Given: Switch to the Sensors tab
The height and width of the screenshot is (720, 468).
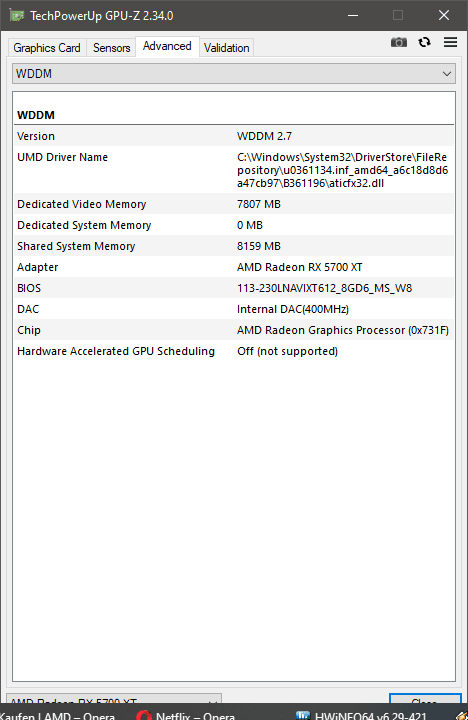Looking at the screenshot, I should pos(112,48).
